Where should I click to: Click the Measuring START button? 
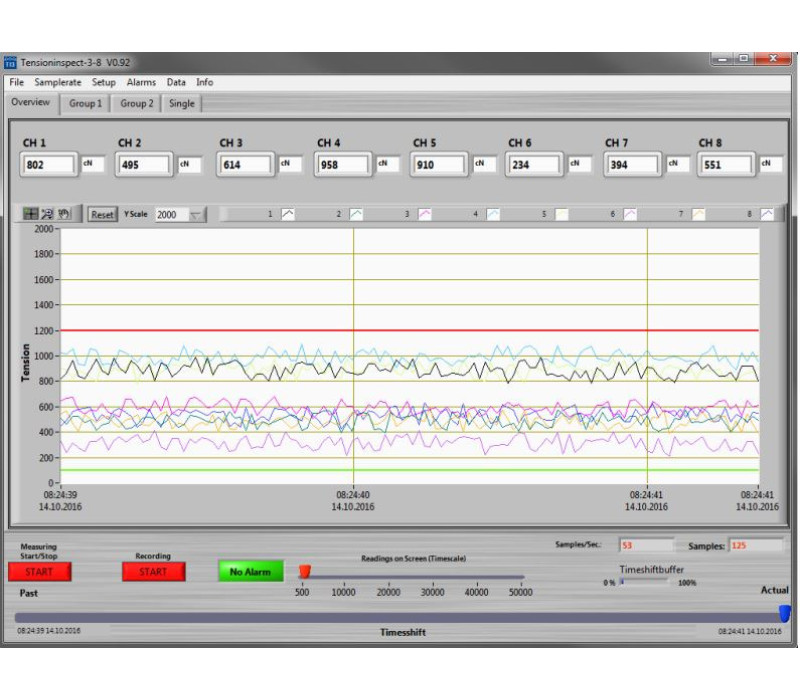point(39,572)
